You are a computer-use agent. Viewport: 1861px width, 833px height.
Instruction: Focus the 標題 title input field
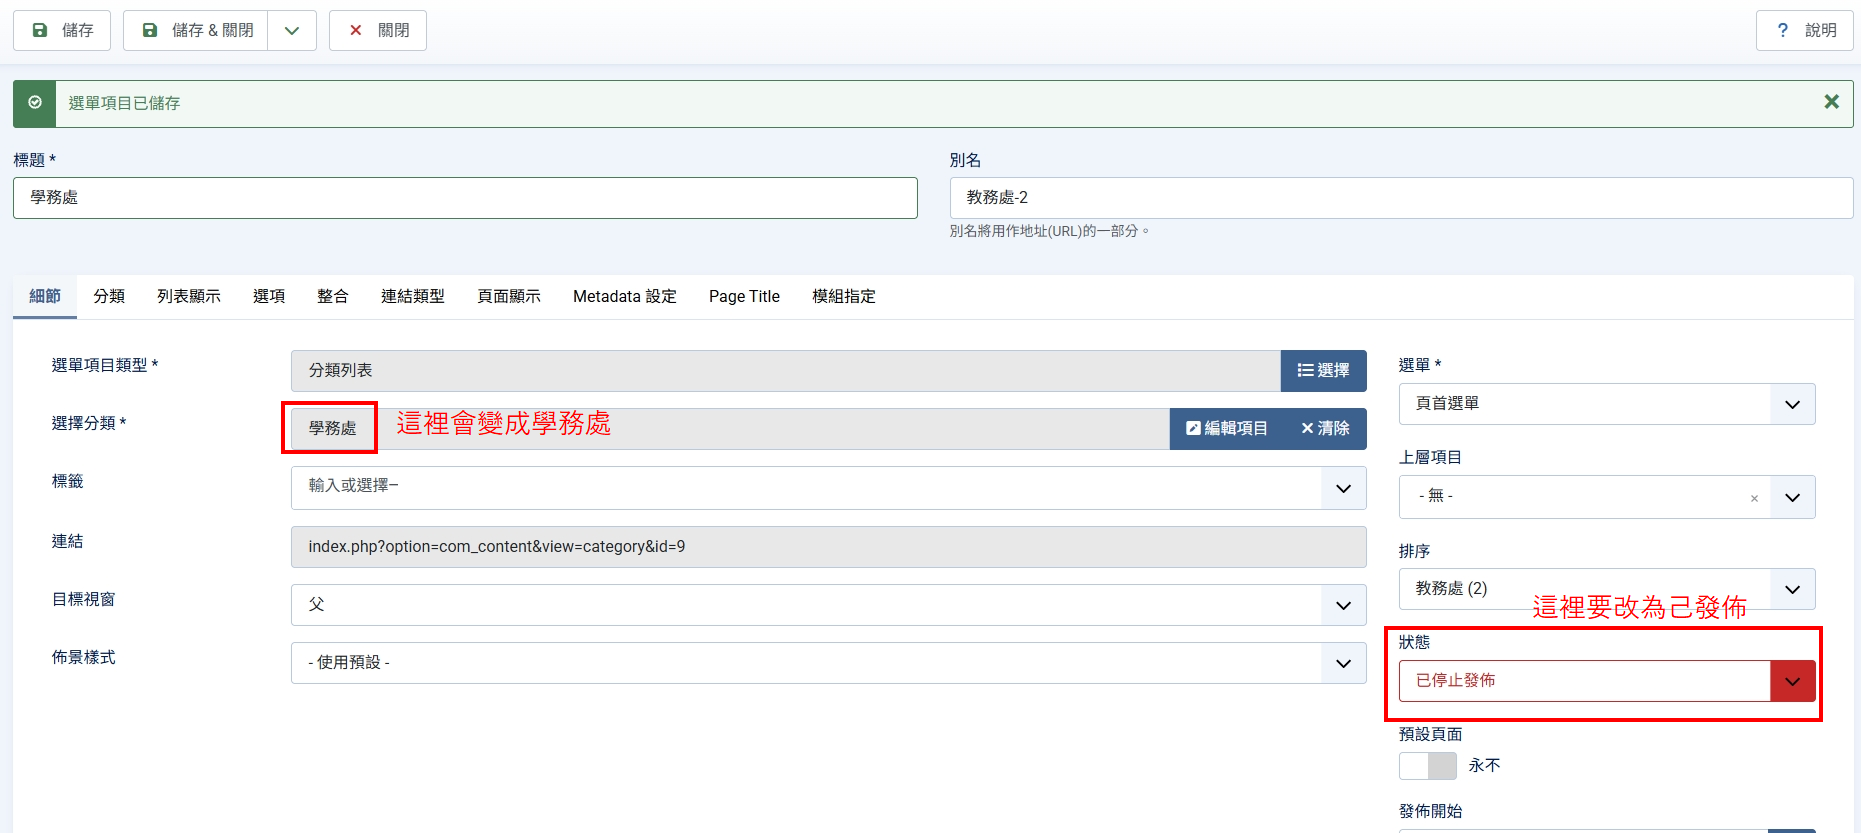click(465, 198)
